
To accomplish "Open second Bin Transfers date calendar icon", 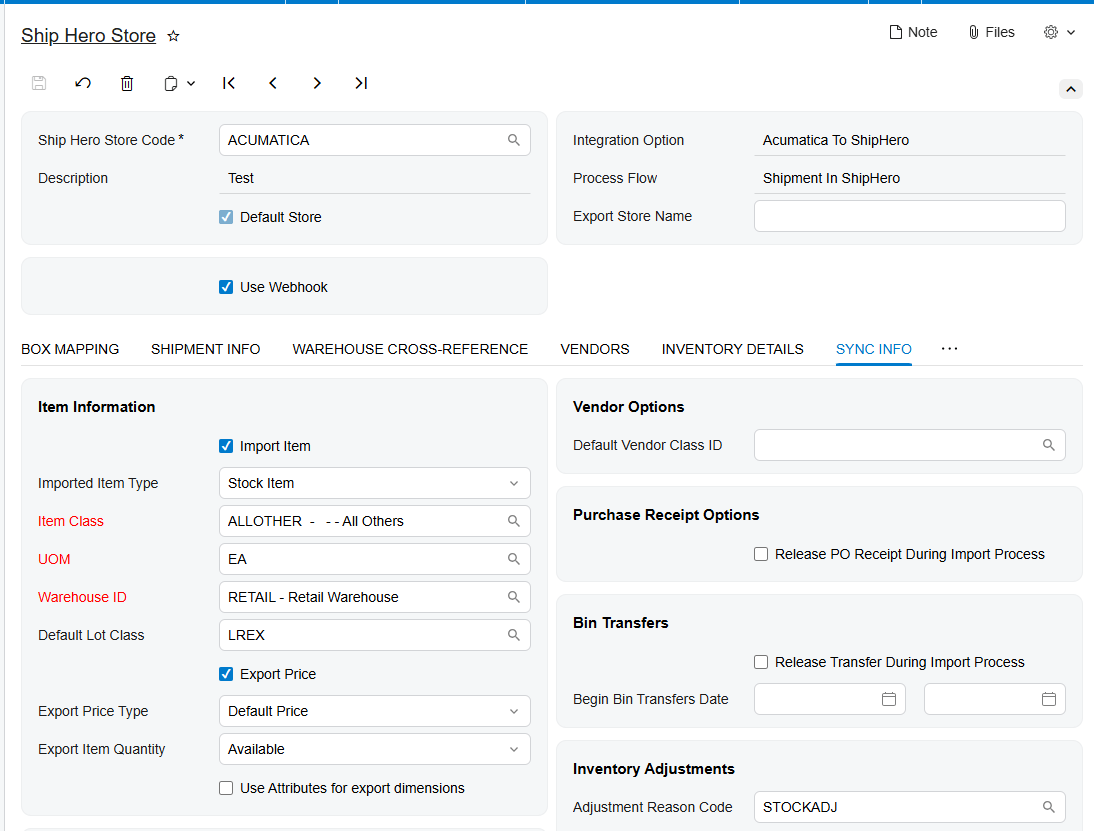I will (1049, 699).
